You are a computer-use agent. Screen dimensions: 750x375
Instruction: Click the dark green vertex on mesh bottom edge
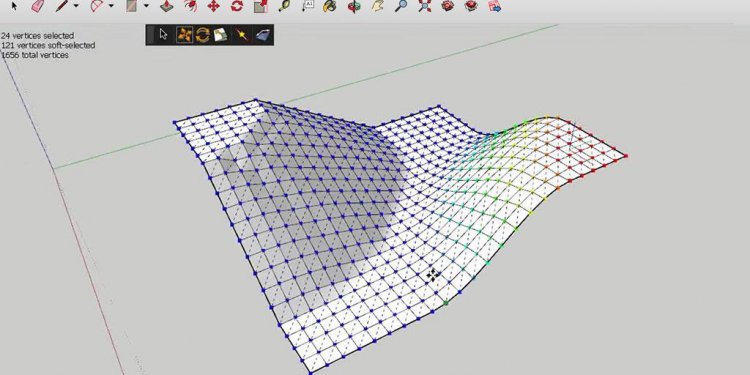point(446,303)
